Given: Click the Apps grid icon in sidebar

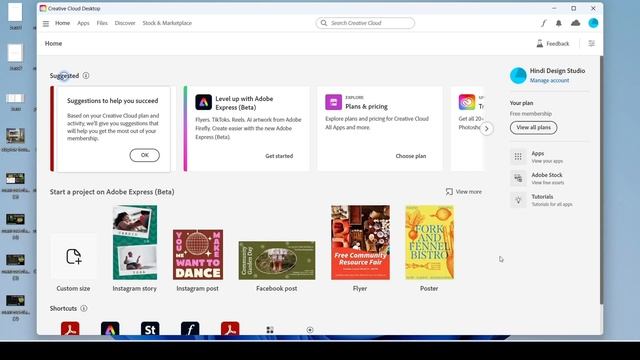Looking at the screenshot, I should [x=518, y=157].
